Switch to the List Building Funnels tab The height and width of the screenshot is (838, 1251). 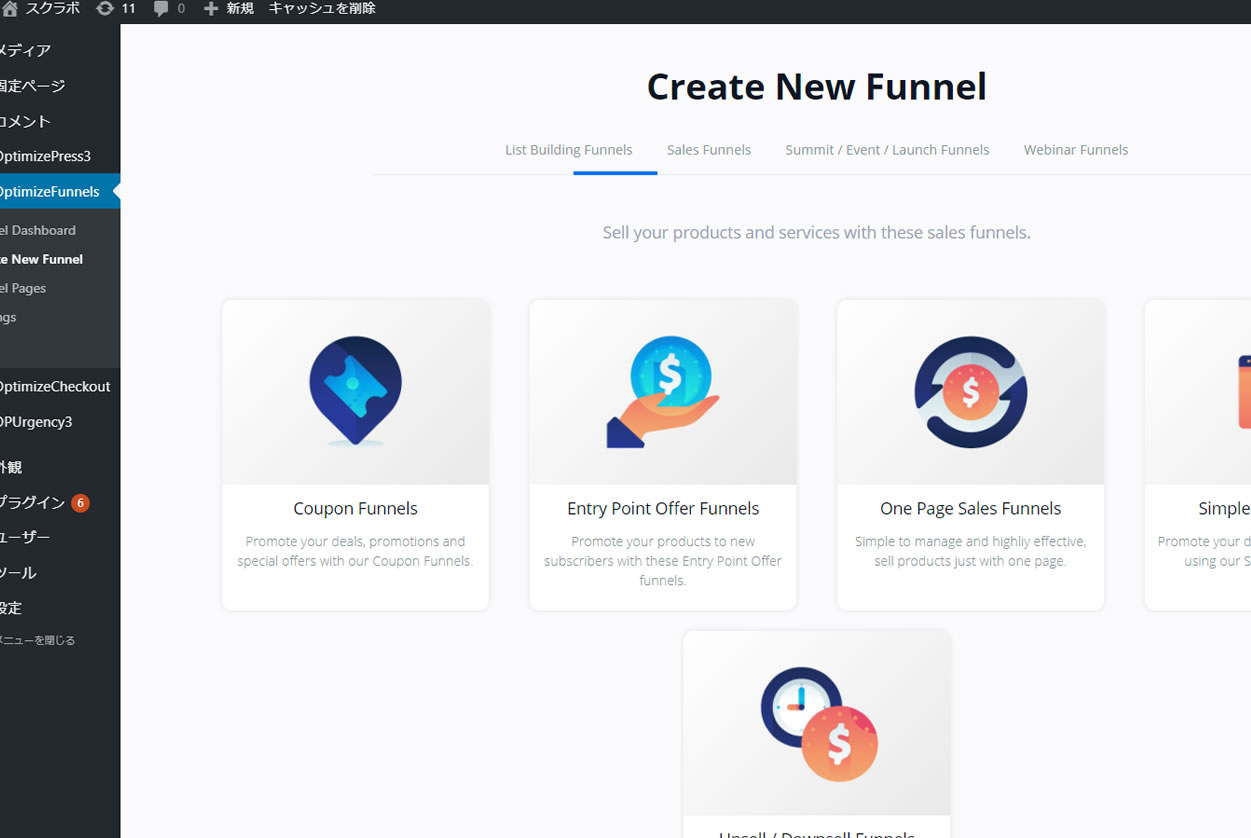coord(568,150)
